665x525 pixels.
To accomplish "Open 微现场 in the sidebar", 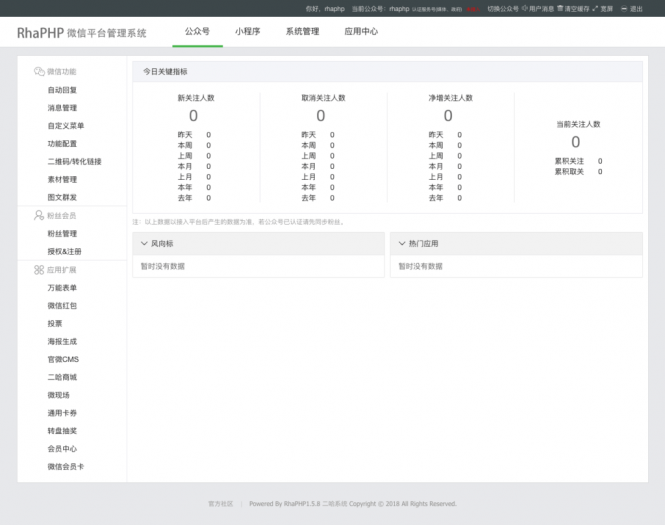I will [x=59, y=395].
